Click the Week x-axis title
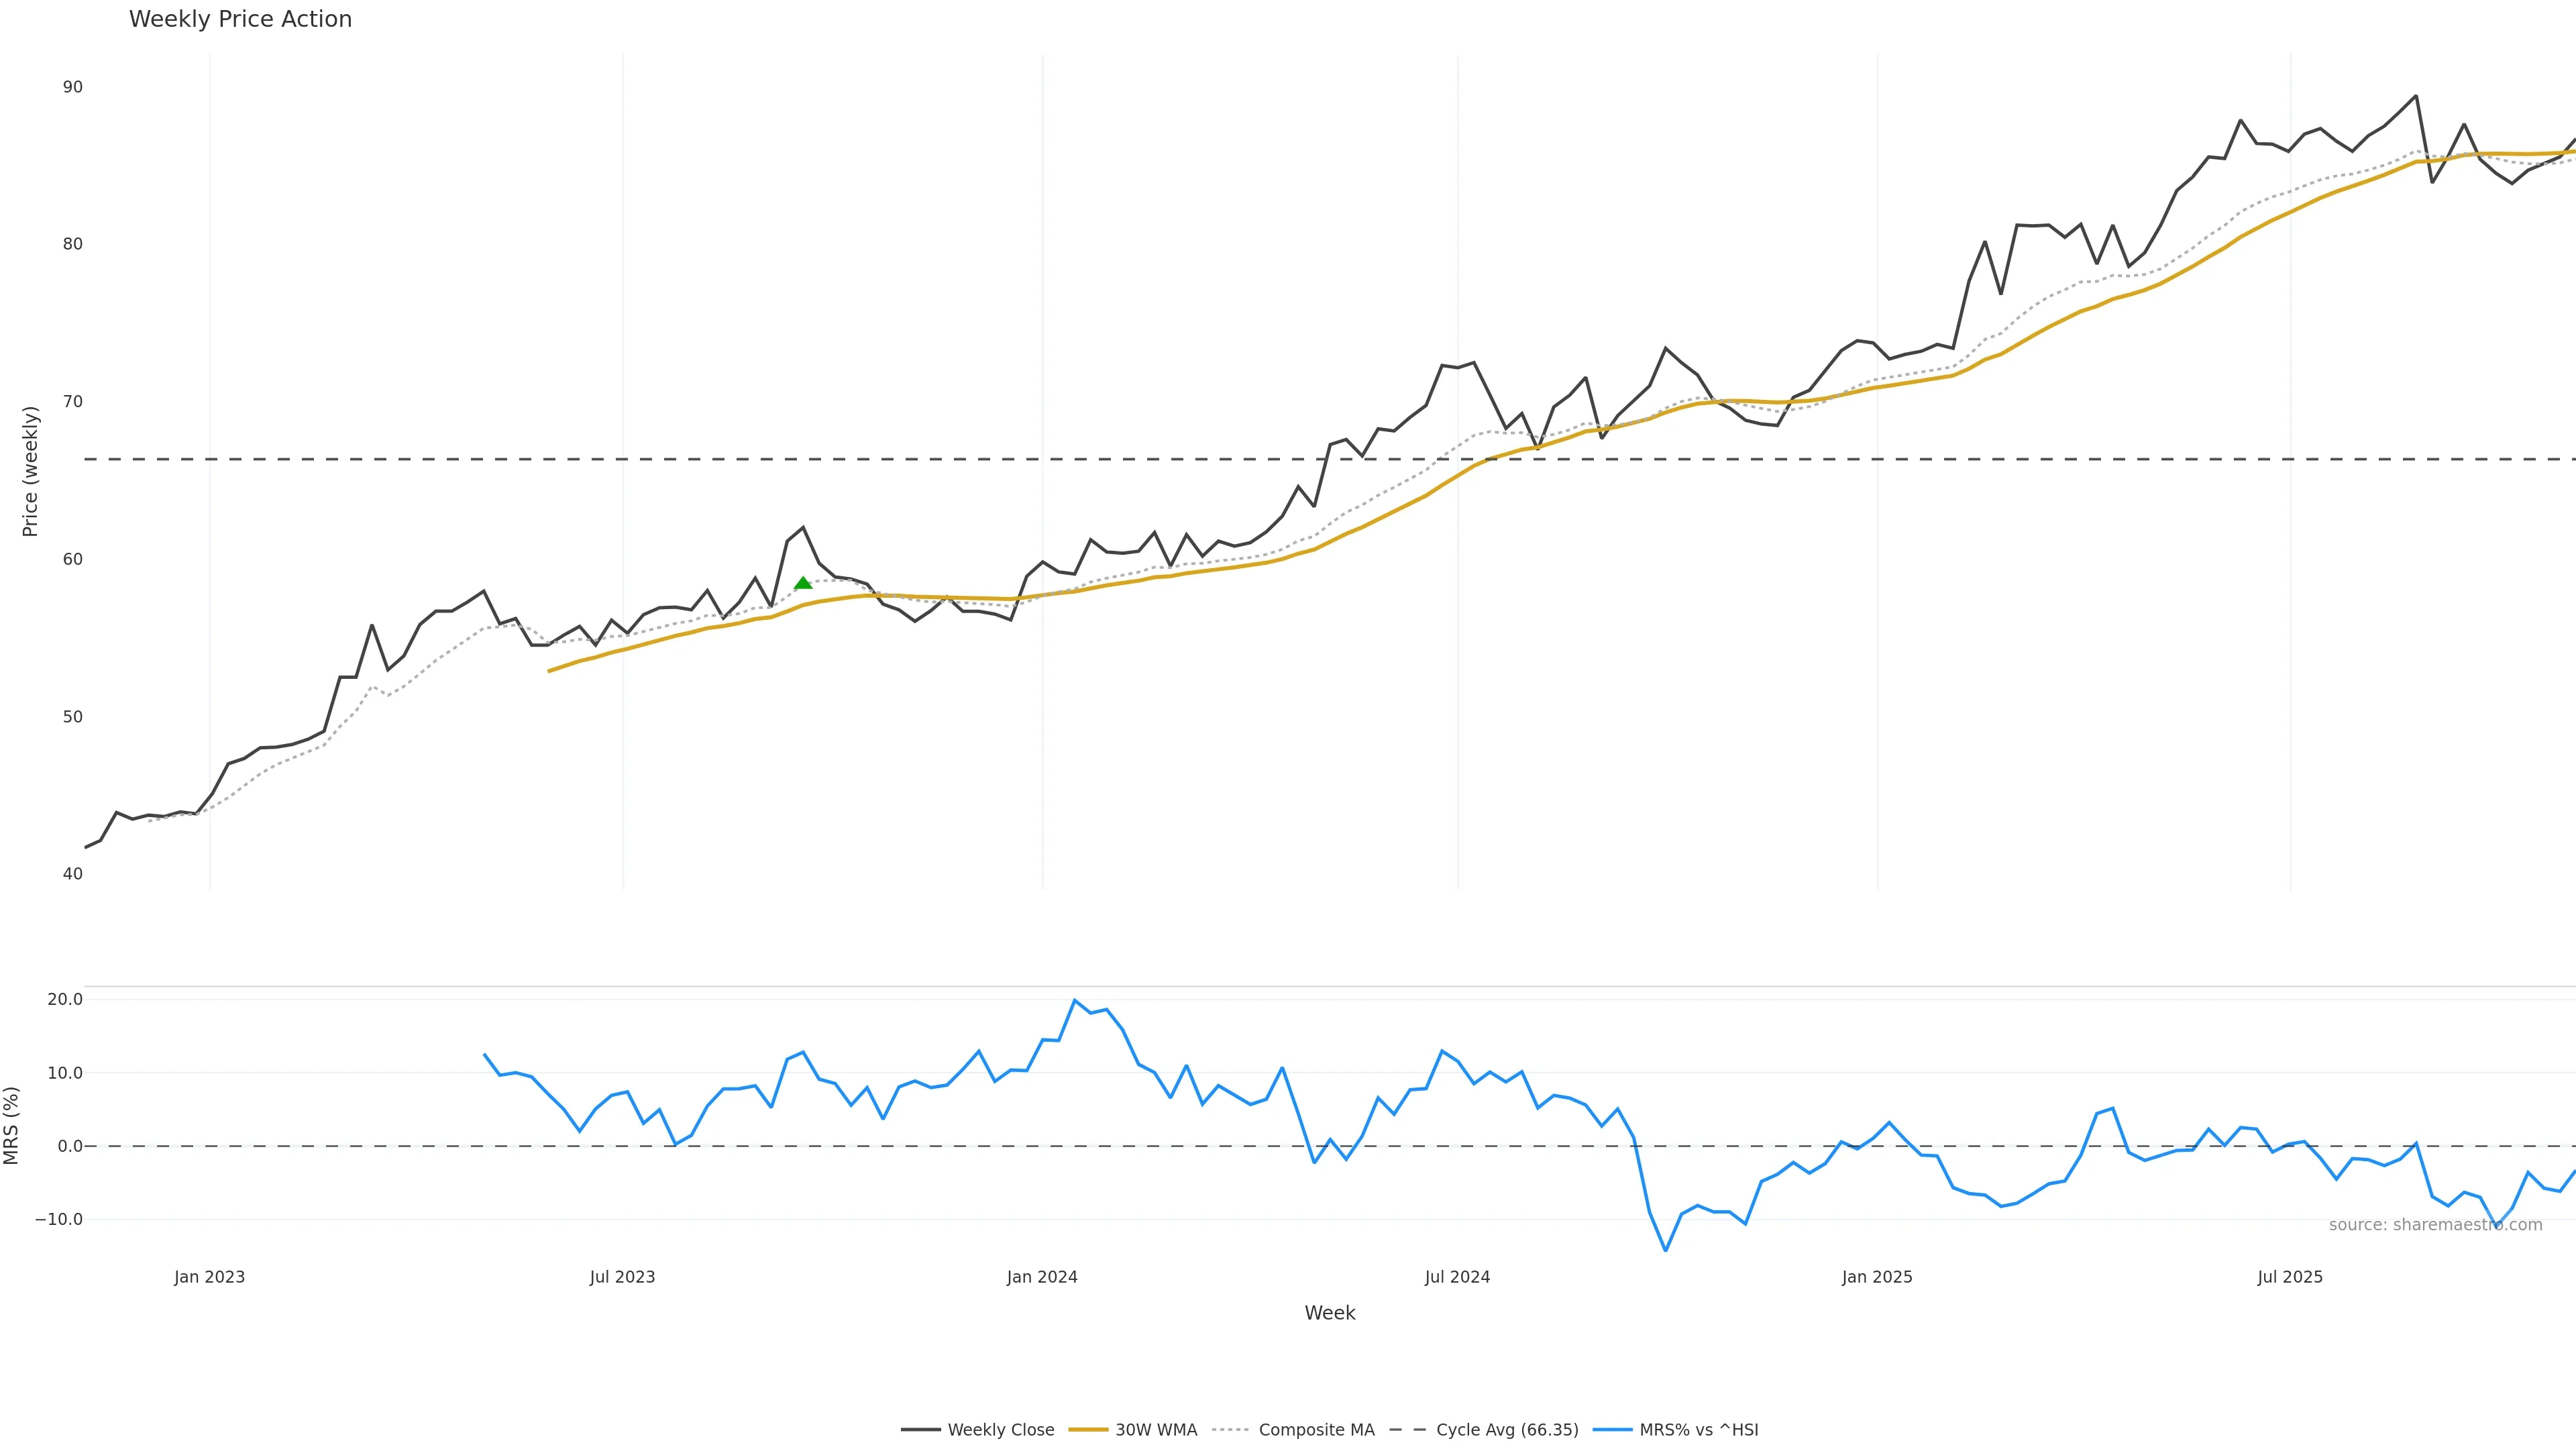 click(1329, 1313)
